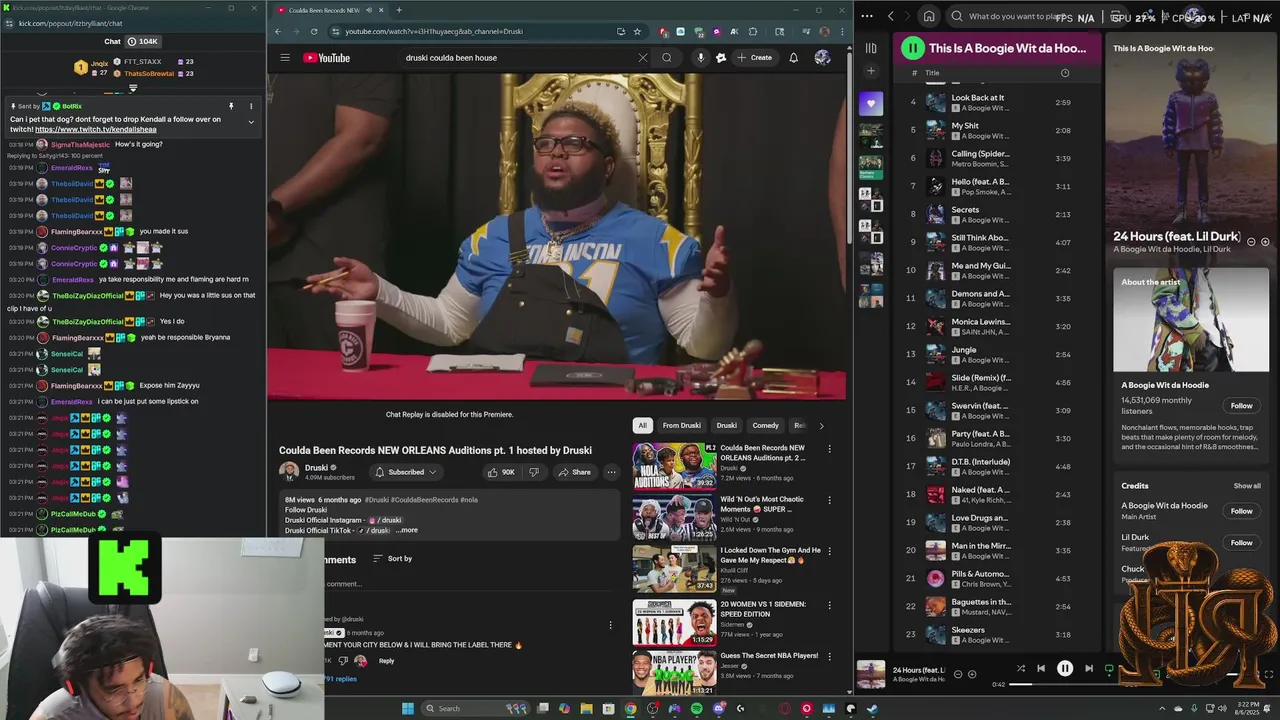Reply to the pinned comment
1280x720 pixels.
386,661
